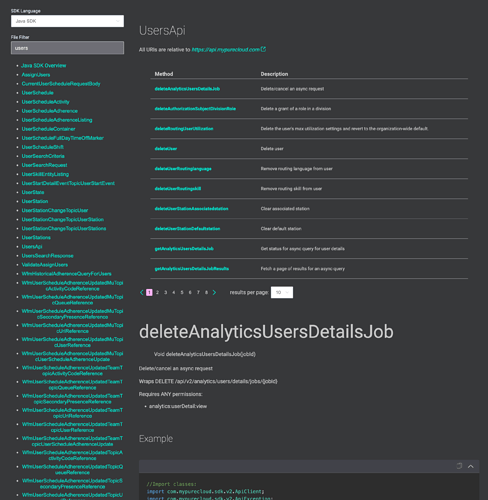Open UserScheduleShift sidebar entry
Image resolution: width=488 pixels, height=500 pixels.
pos(43,147)
